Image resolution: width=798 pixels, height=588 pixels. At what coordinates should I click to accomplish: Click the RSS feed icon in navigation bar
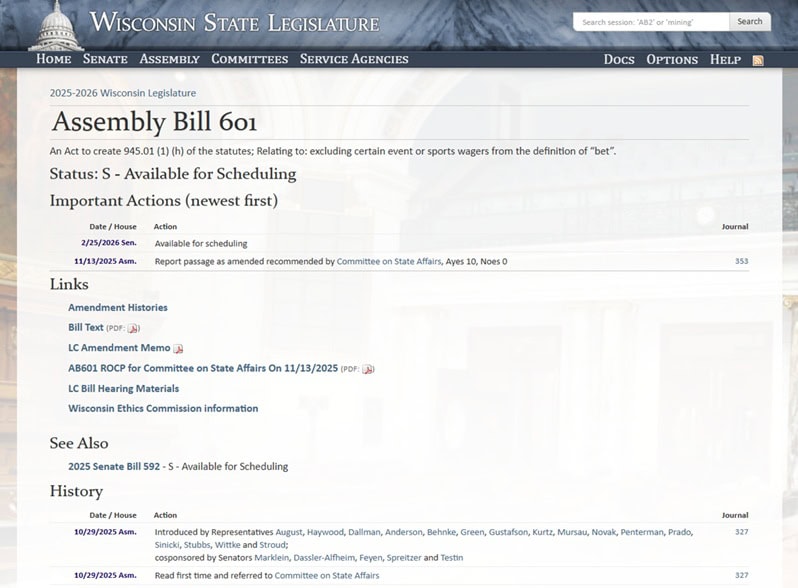pyautogui.click(x=758, y=61)
